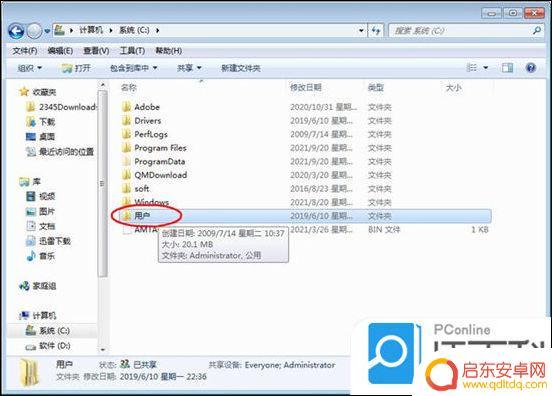Sort by the 修改日期 column header
Image resolution: width=552 pixels, height=396 pixels.
[306, 88]
